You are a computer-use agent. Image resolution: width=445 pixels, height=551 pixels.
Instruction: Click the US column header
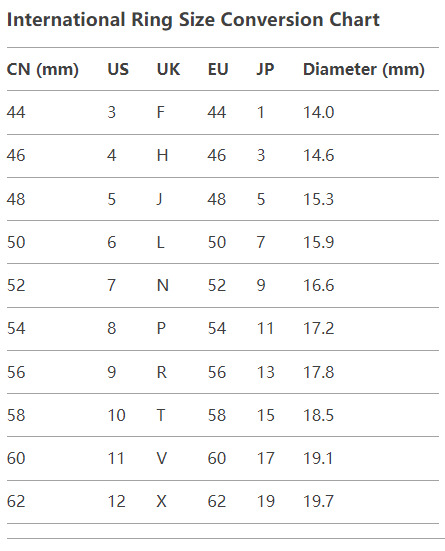(x=118, y=69)
